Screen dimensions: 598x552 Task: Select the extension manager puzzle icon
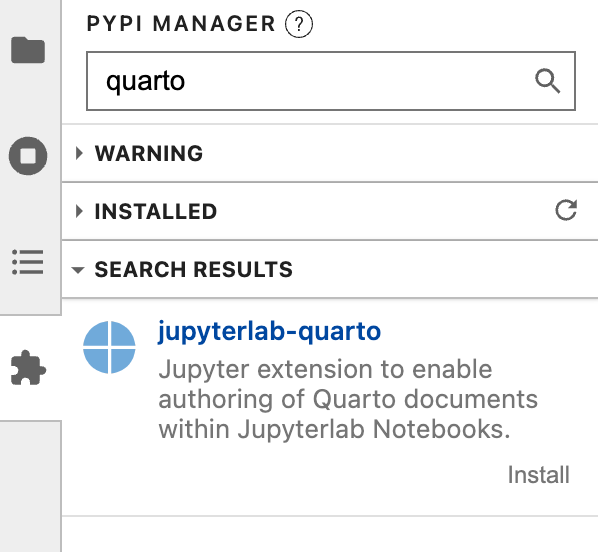pyautogui.click(x=28, y=367)
